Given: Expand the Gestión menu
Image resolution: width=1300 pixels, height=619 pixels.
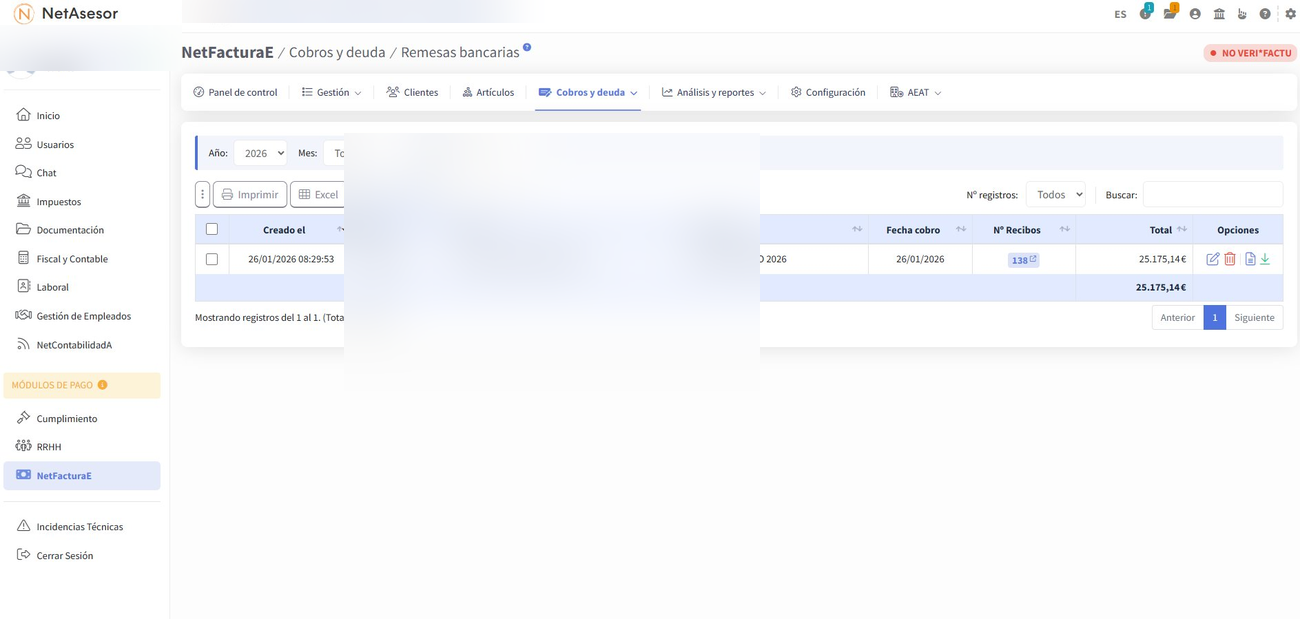Looking at the screenshot, I should tap(332, 92).
